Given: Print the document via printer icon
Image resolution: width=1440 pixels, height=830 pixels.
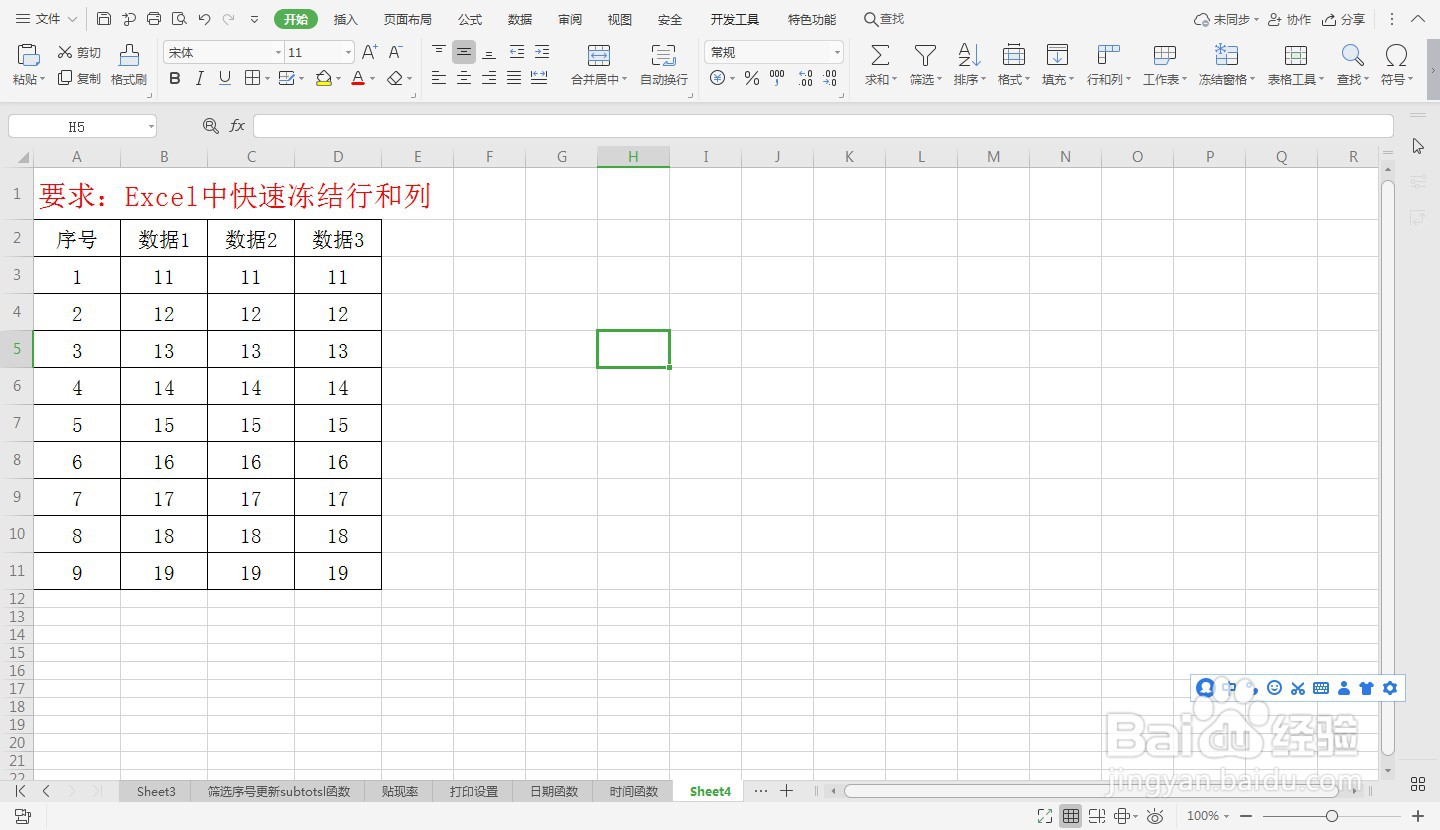Looking at the screenshot, I should click(x=154, y=19).
